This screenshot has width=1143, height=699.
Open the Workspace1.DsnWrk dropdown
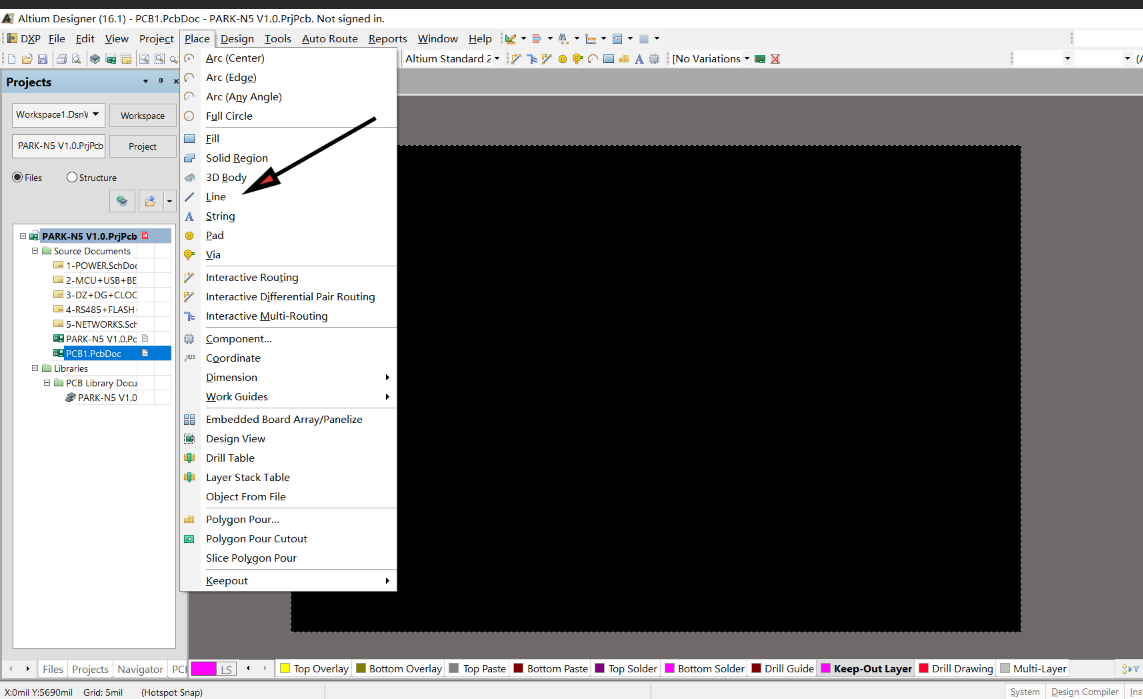[x=95, y=114]
